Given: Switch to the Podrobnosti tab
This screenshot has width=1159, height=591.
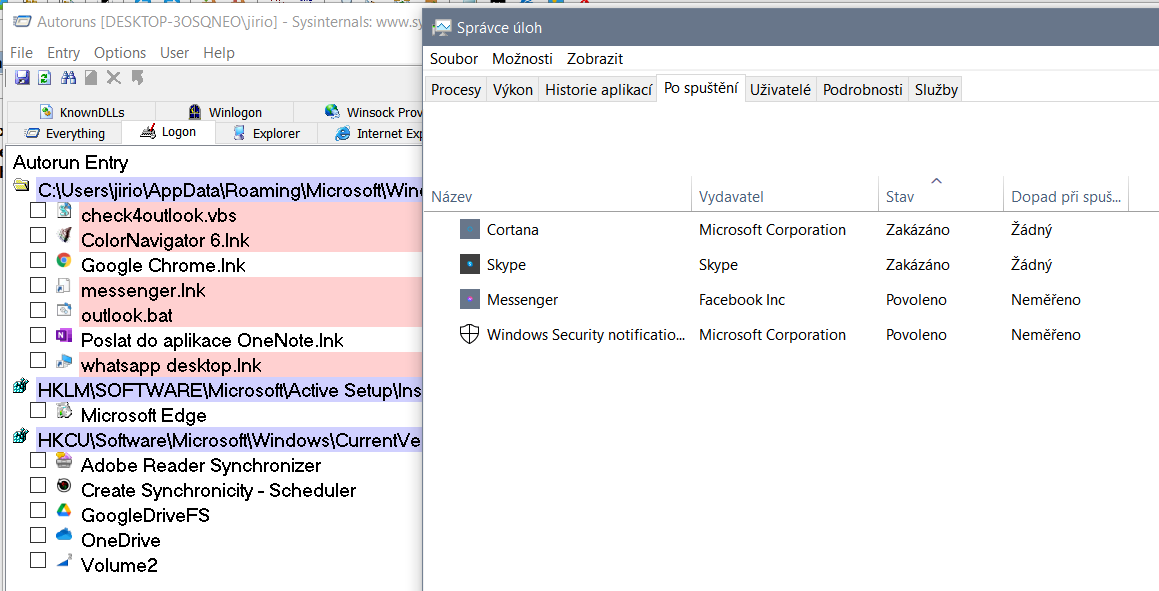Looking at the screenshot, I should coord(862,90).
